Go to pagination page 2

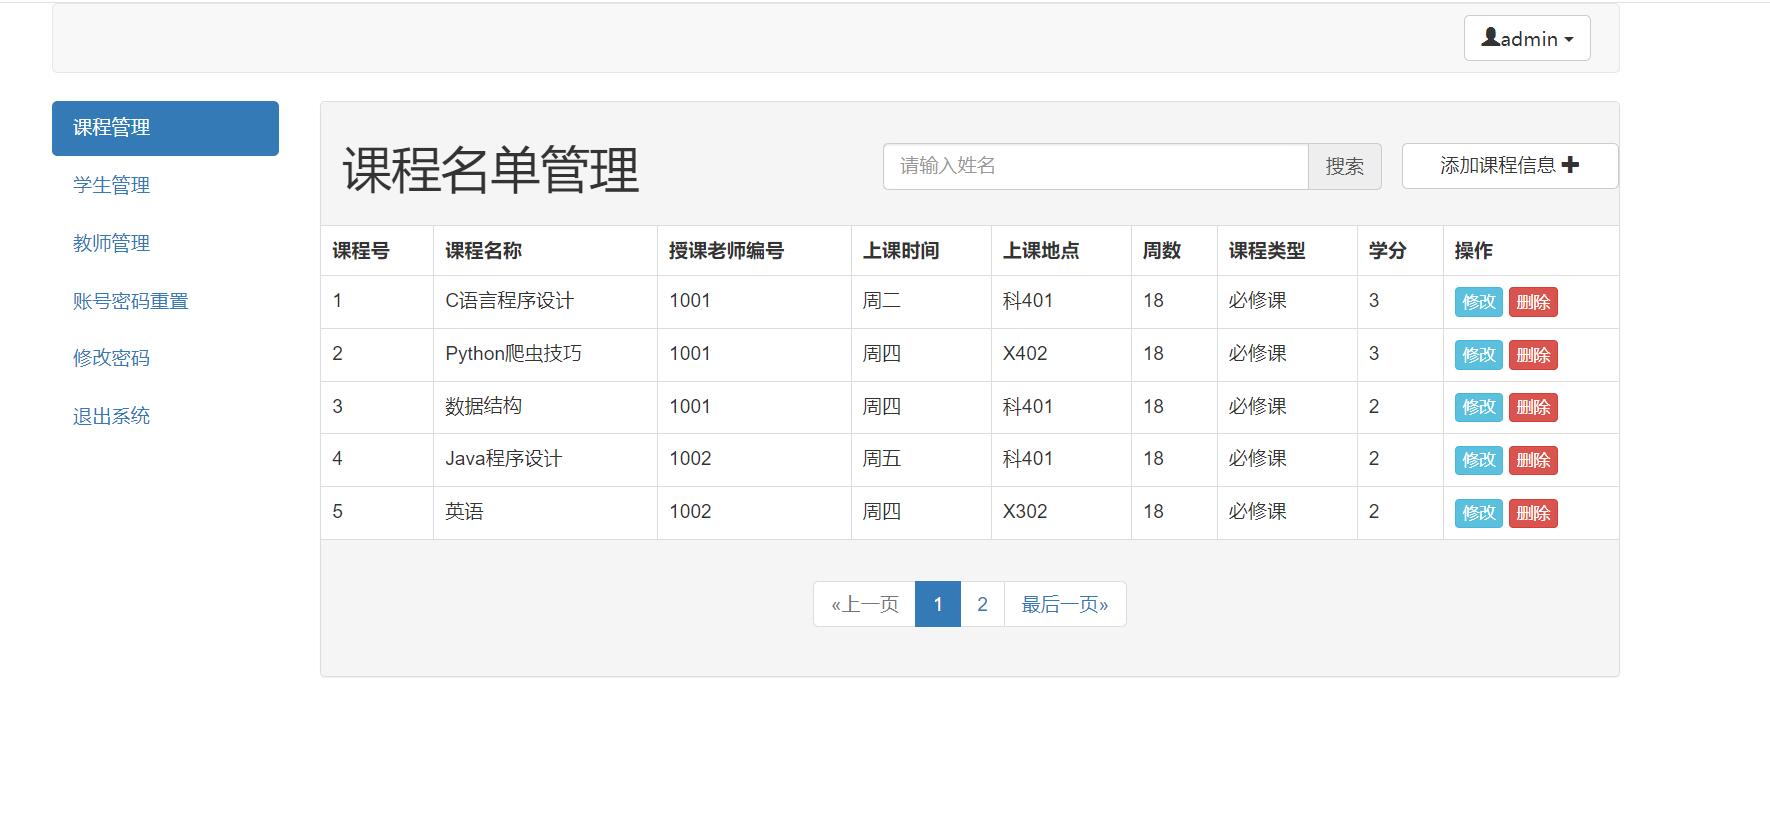982,604
